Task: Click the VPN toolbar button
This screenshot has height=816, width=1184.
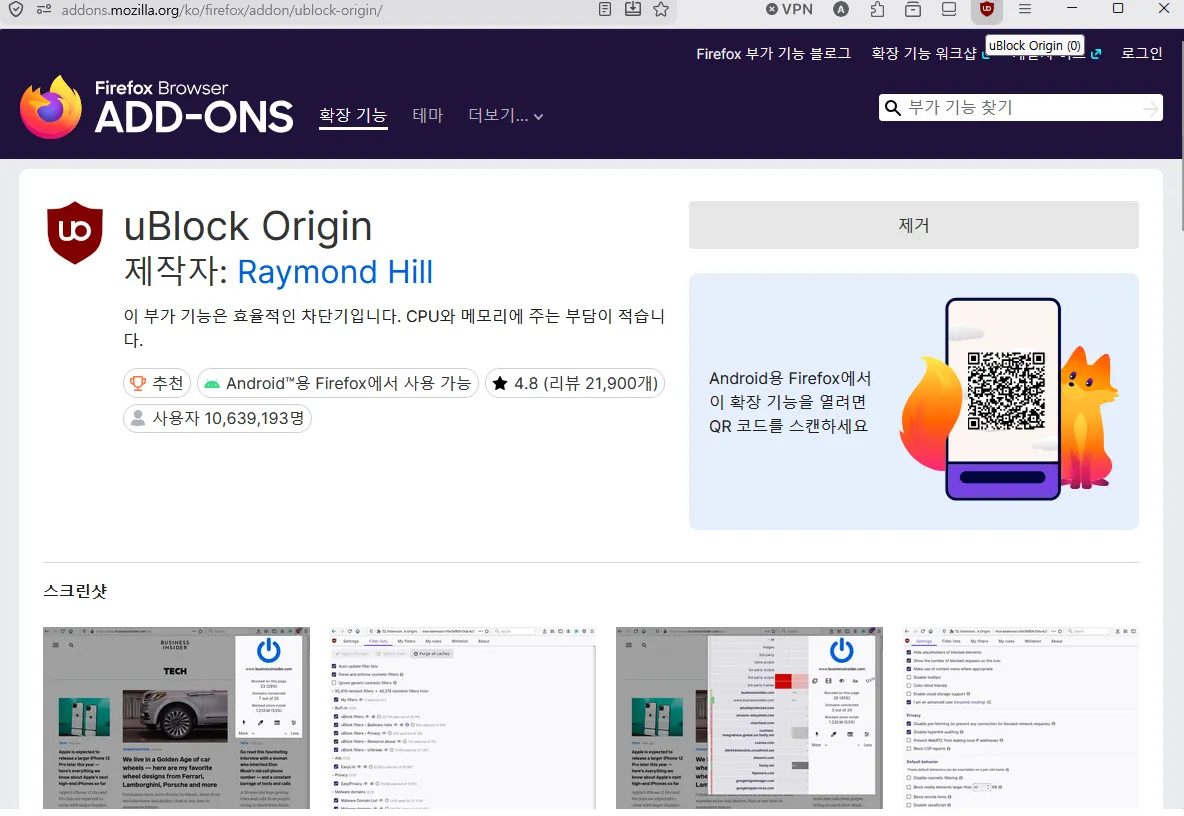Action: tap(789, 9)
